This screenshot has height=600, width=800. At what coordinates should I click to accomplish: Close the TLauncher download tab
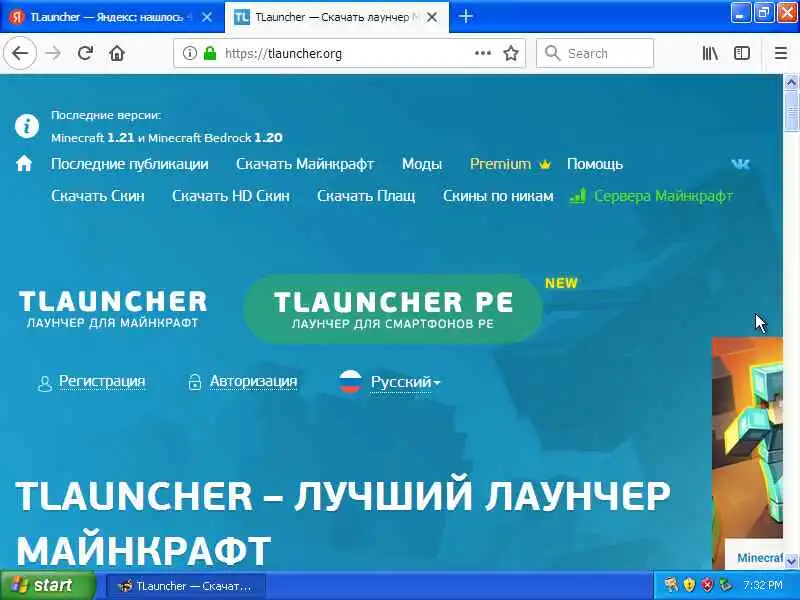[x=432, y=17]
